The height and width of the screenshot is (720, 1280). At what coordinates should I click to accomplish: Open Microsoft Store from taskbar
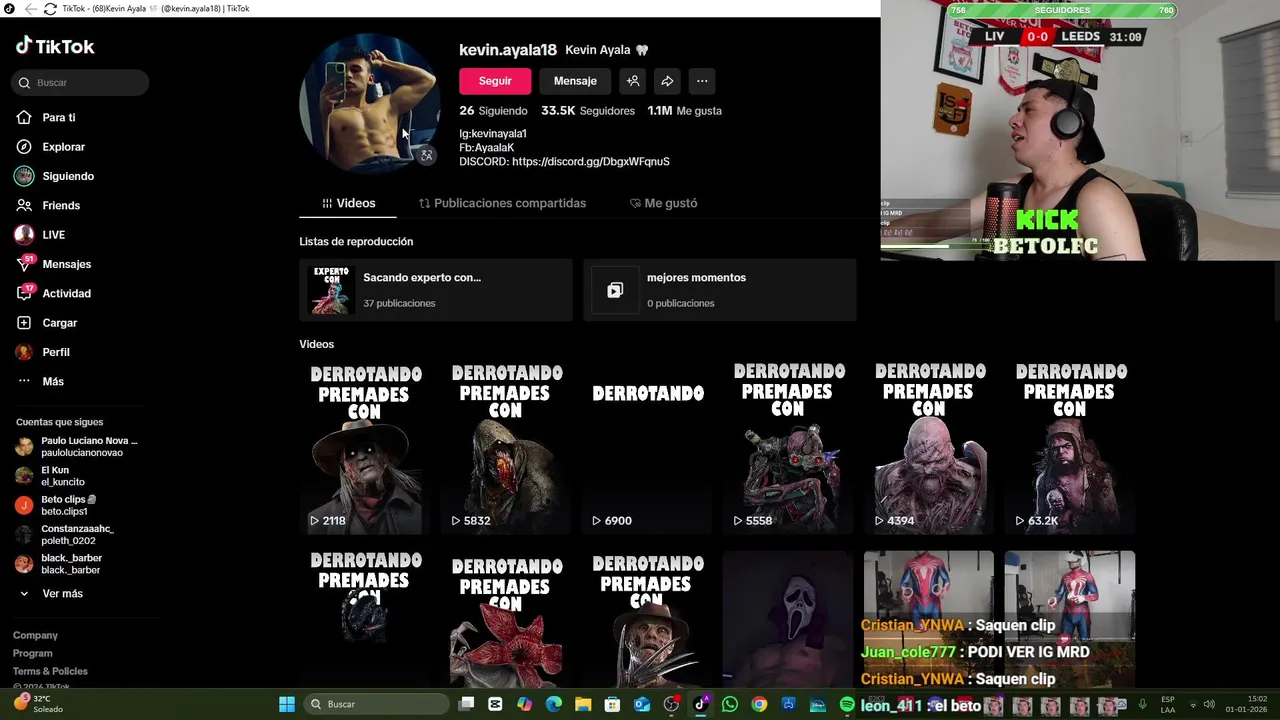[x=612, y=704]
